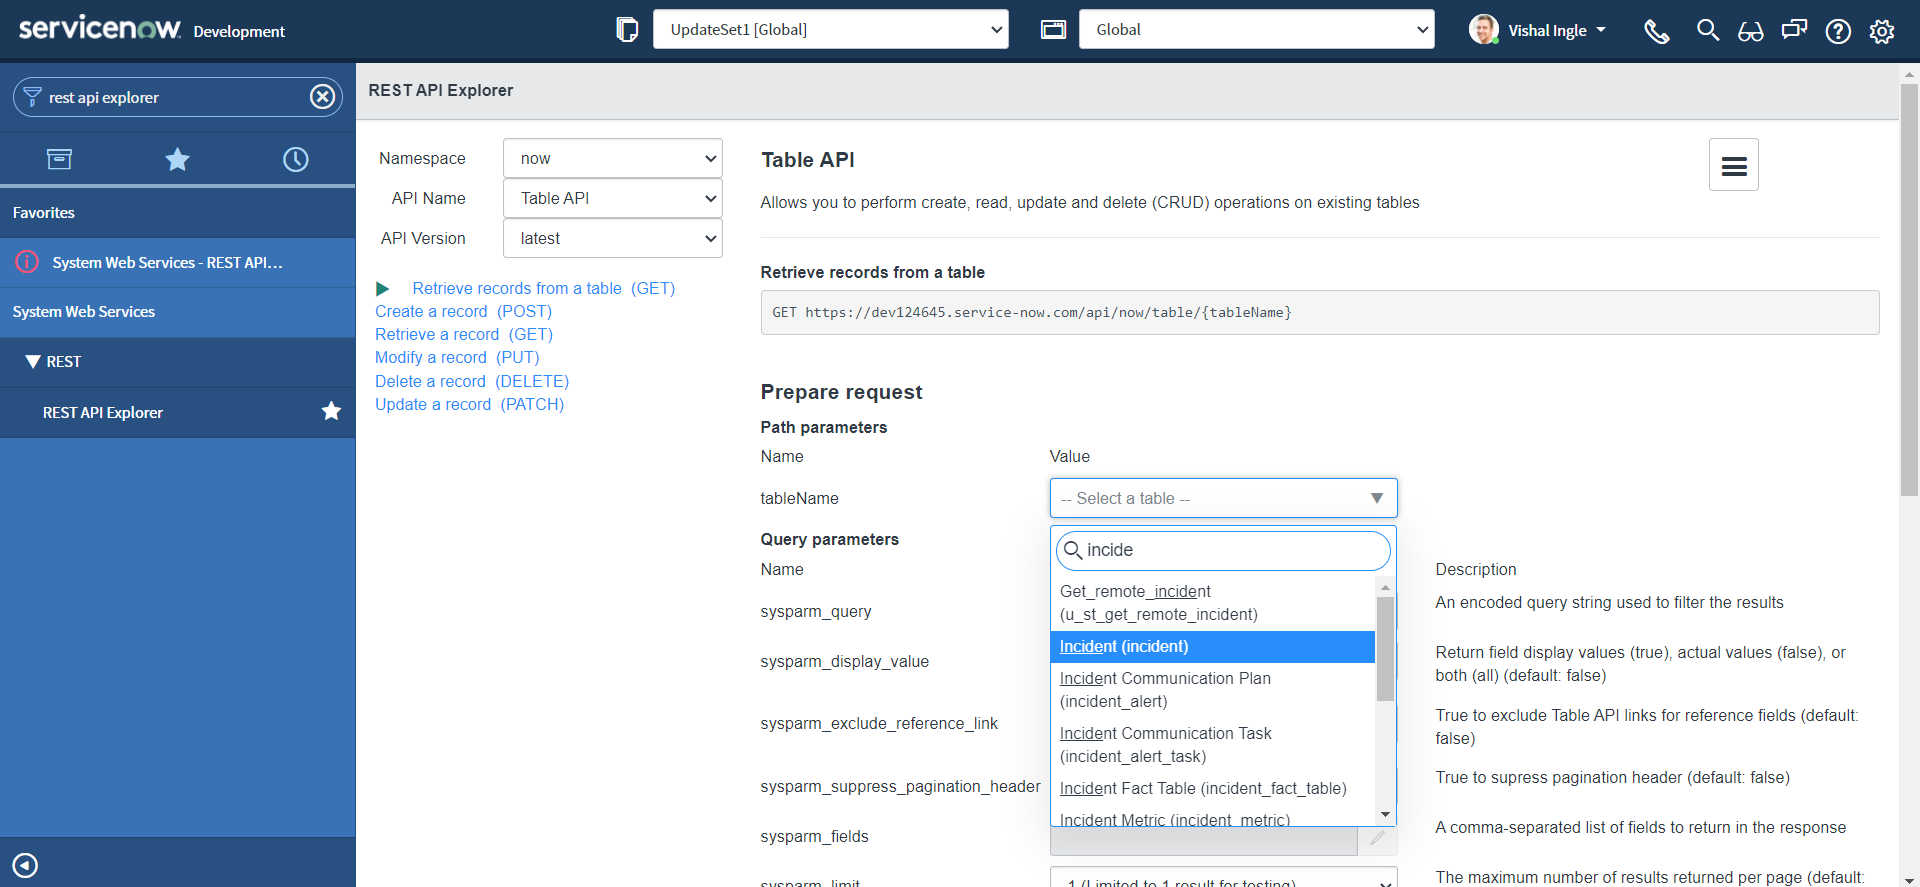This screenshot has width=1920, height=887.
Task: Collapse the navigator with back arrow icon
Action: [25, 865]
